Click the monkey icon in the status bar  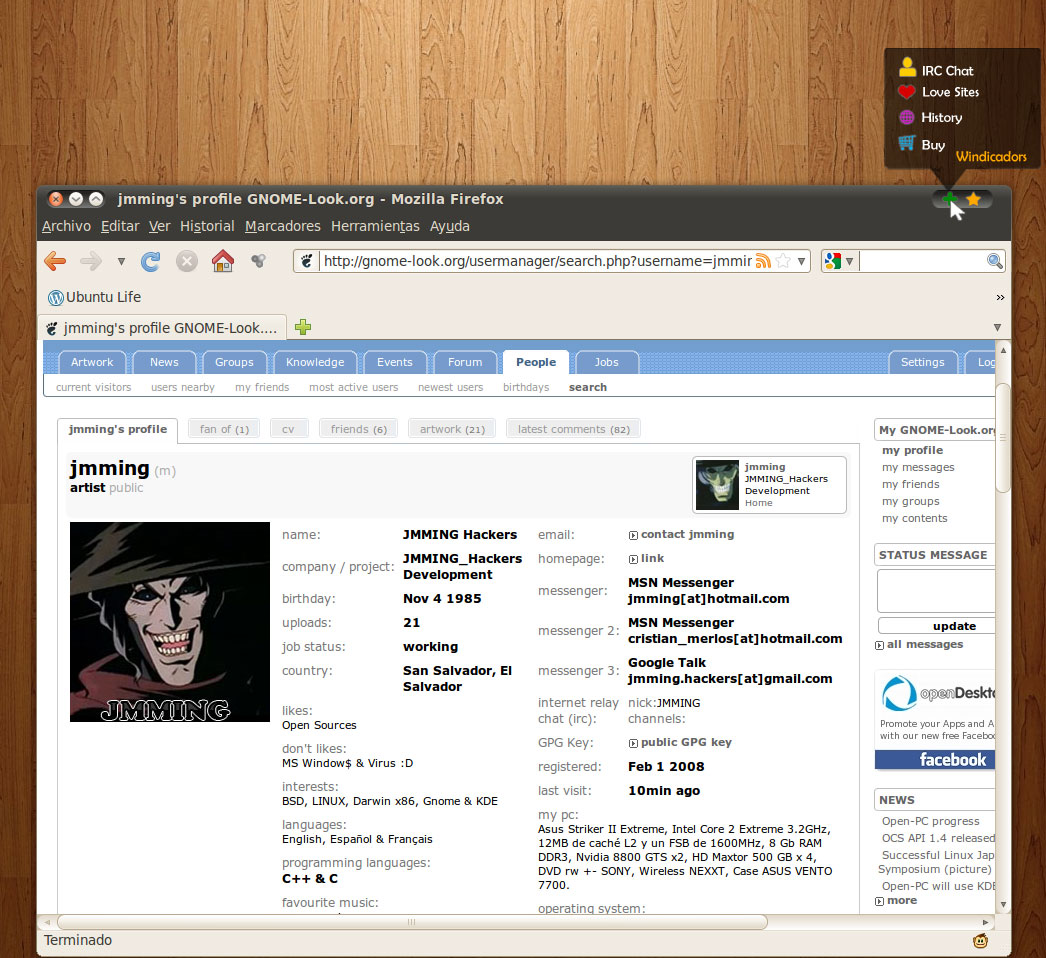click(x=980, y=941)
